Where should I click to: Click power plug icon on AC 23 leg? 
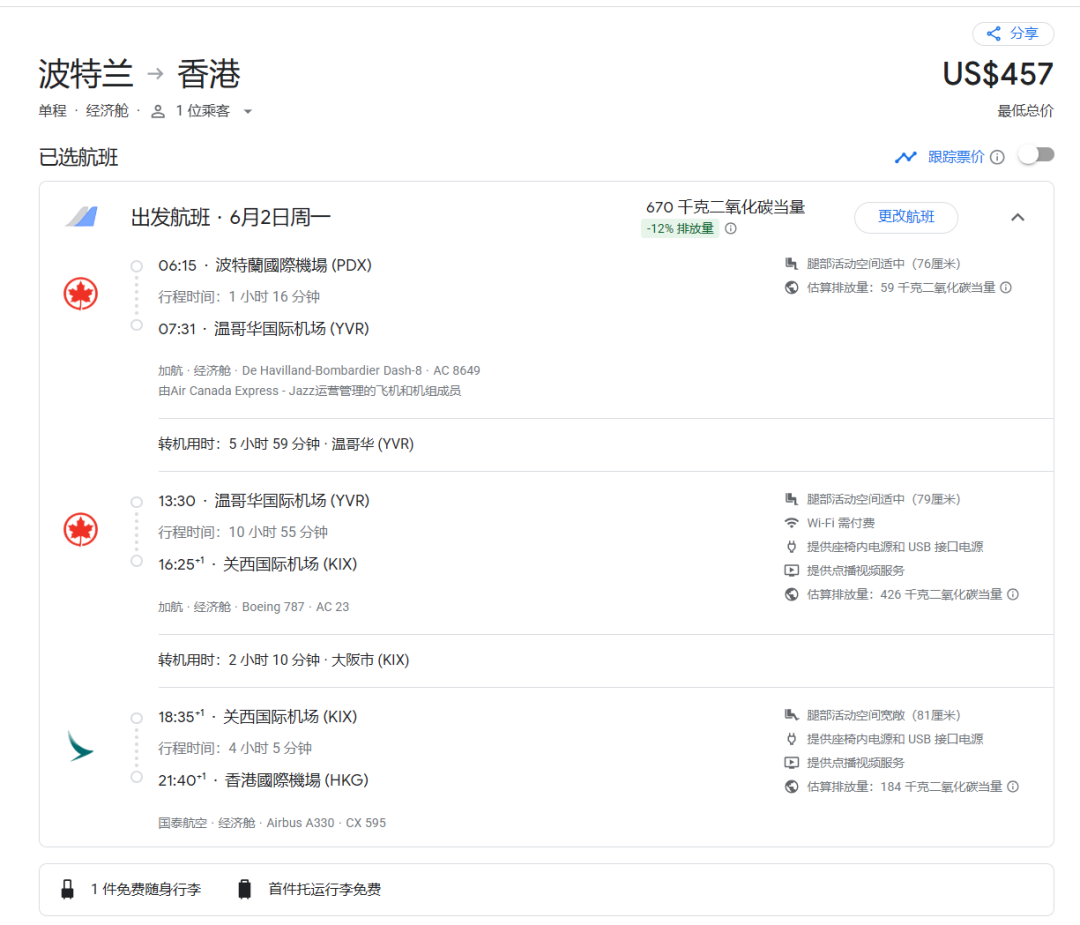click(791, 547)
